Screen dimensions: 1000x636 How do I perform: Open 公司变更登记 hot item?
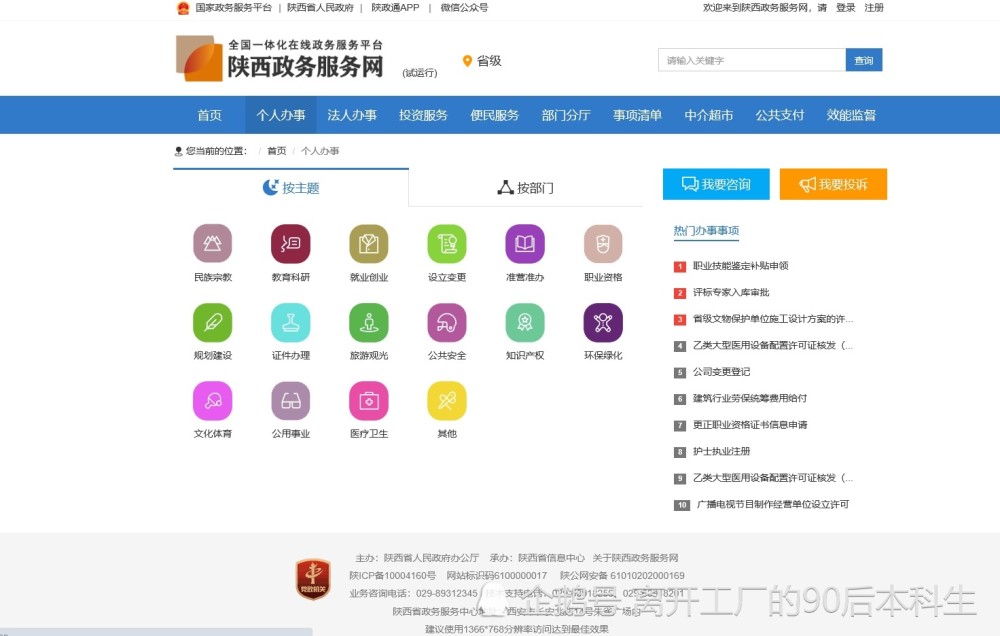pyautogui.click(x=721, y=371)
